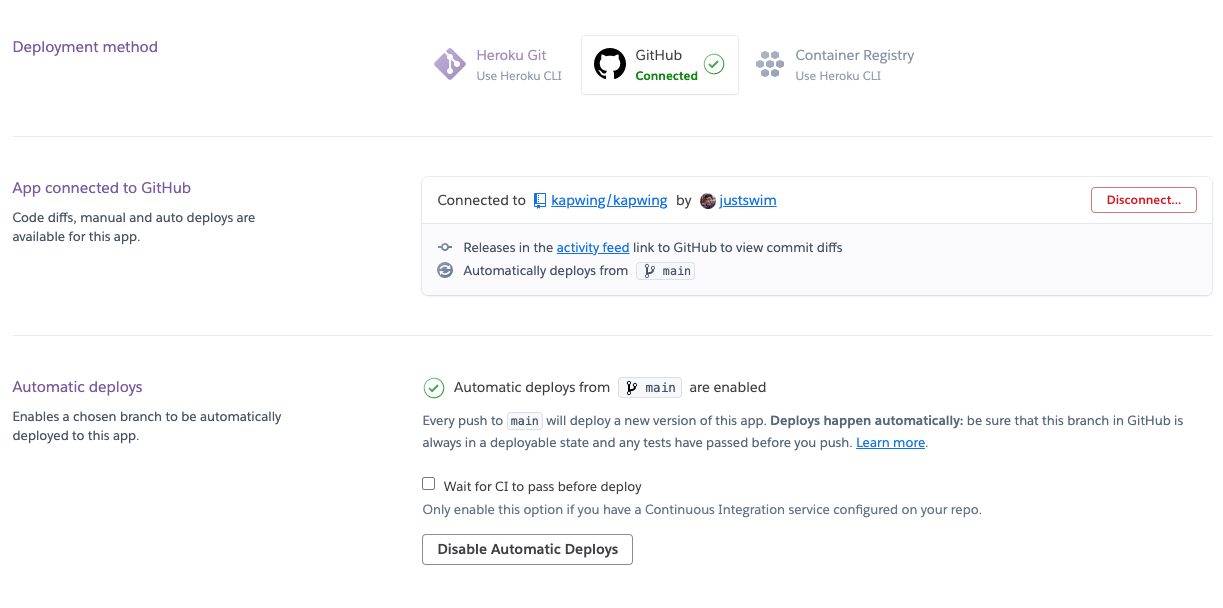
Task: Click the auto-deploy sync icon
Action: click(445, 271)
